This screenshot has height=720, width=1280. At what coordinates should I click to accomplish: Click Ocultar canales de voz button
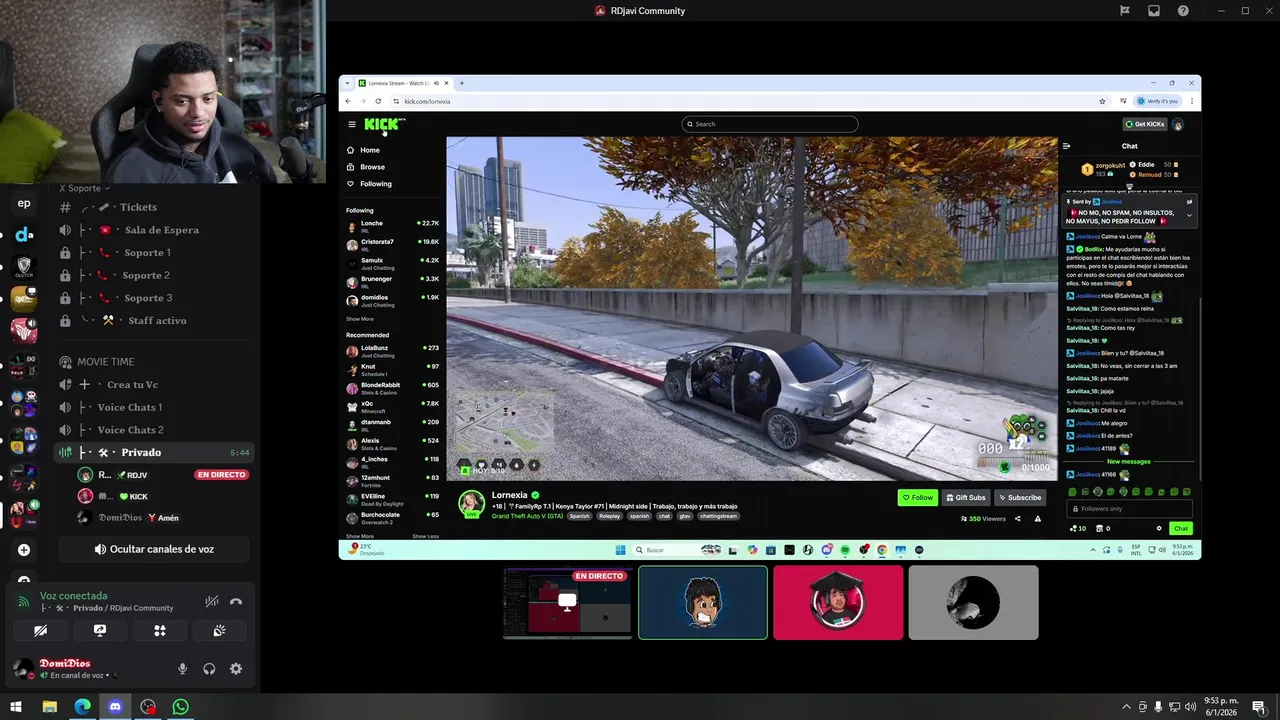[153, 549]
